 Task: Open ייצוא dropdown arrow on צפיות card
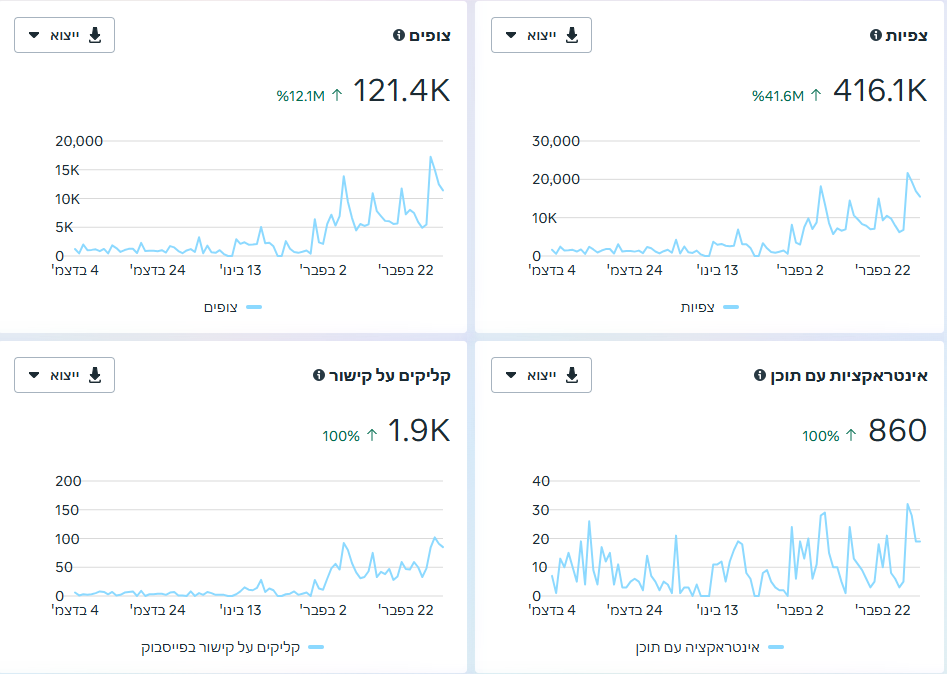[x=511, y=35]
